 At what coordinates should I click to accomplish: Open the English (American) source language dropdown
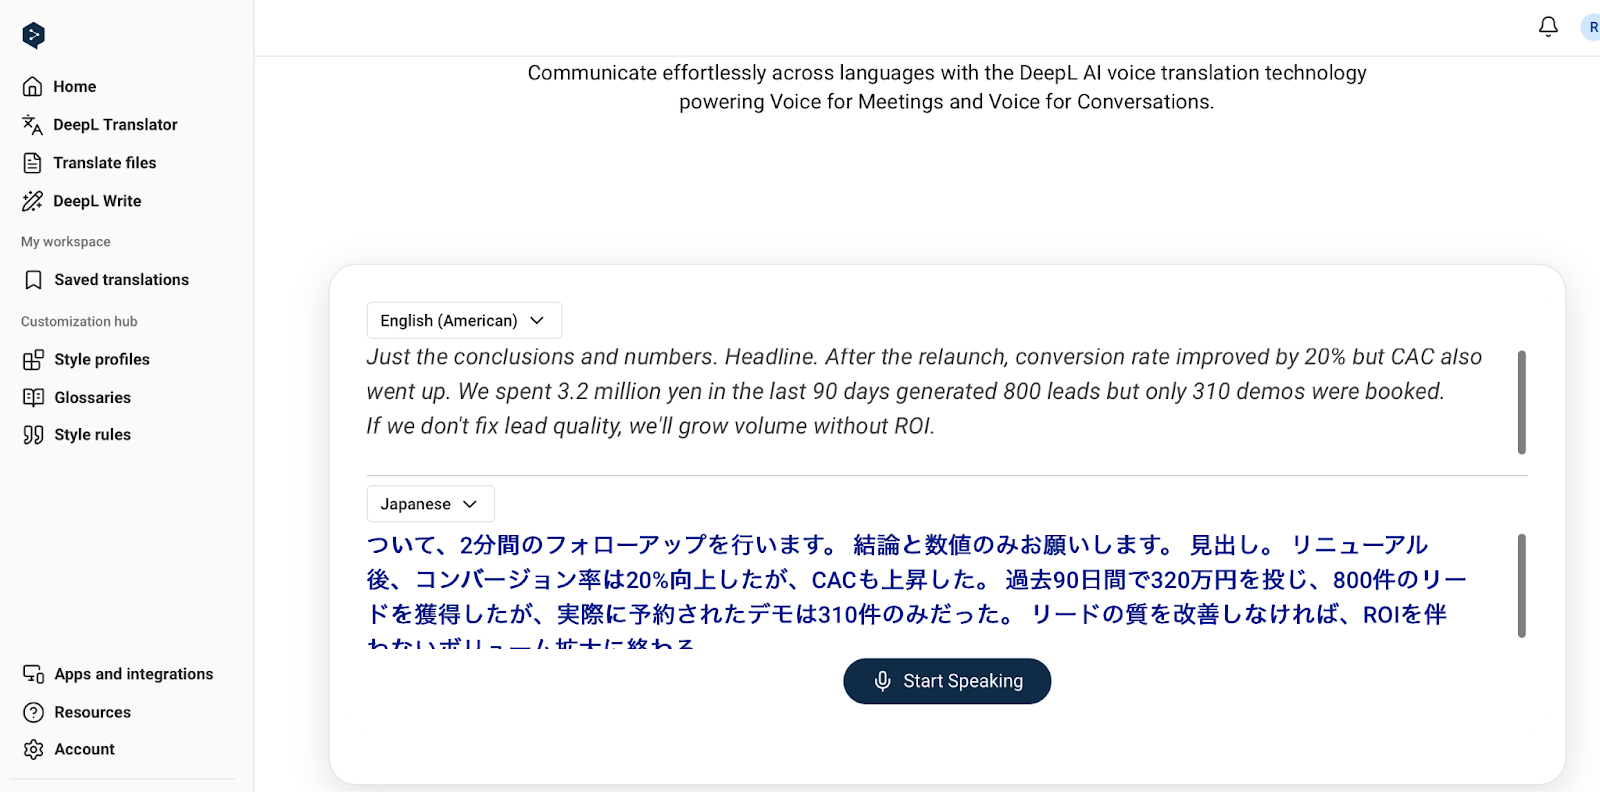(463, 320)
